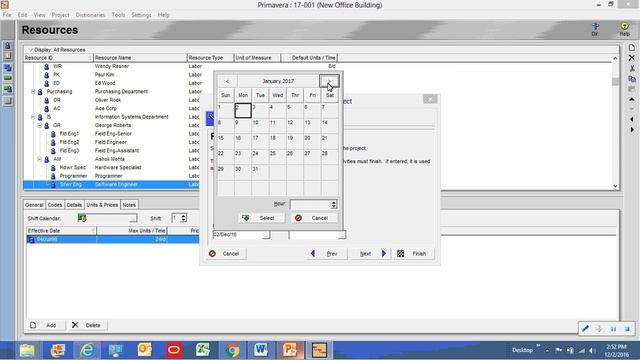The width and height of the screenshot is (640, 360).
Task: Open the Project menu
Action: (60, 15)
